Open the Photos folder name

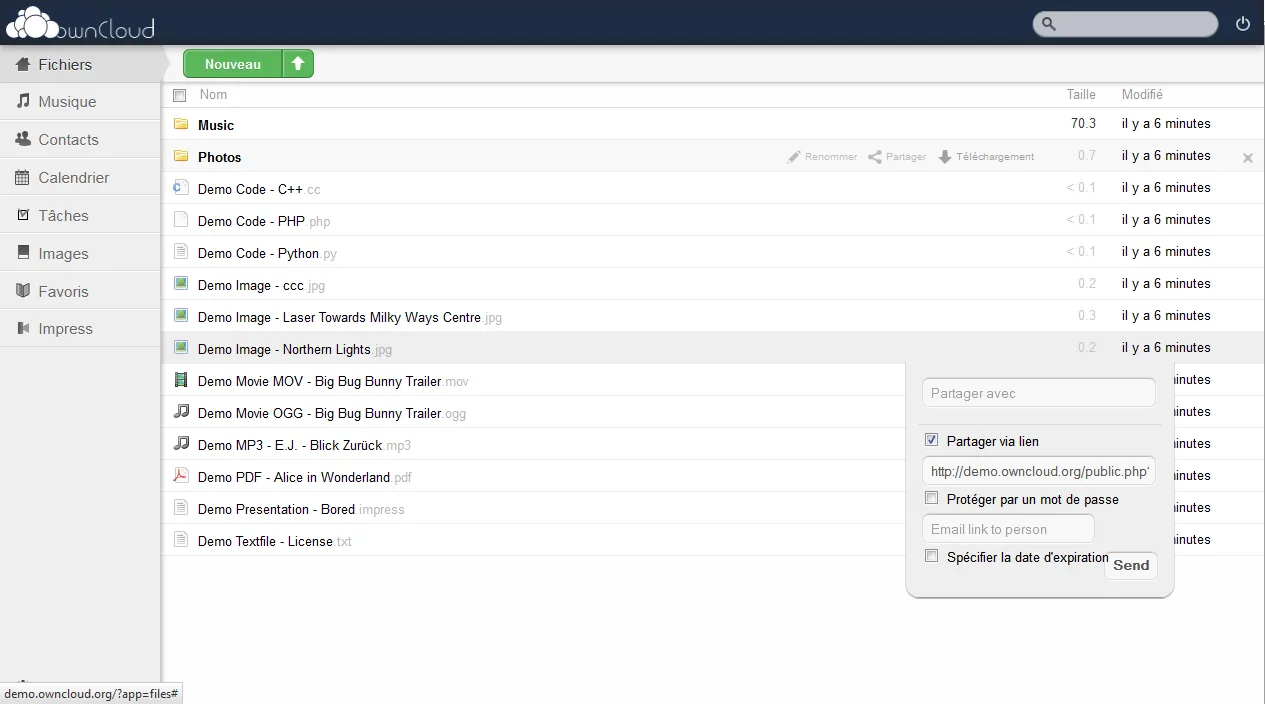220,157
